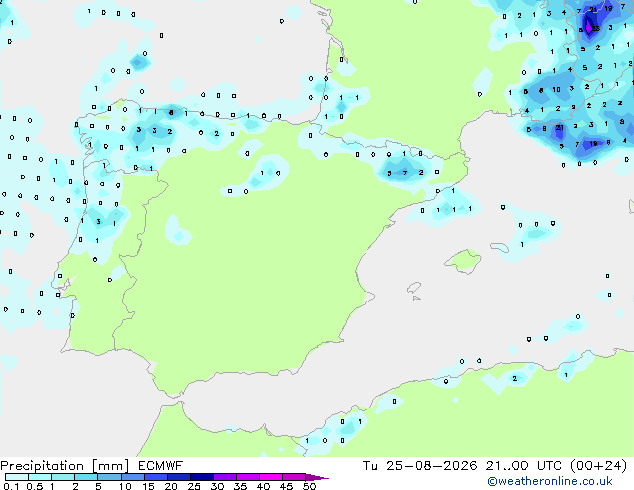Click the "21..00 UTC" time text
Viewport: 634px width, 490px height.
tap(524, 466)
